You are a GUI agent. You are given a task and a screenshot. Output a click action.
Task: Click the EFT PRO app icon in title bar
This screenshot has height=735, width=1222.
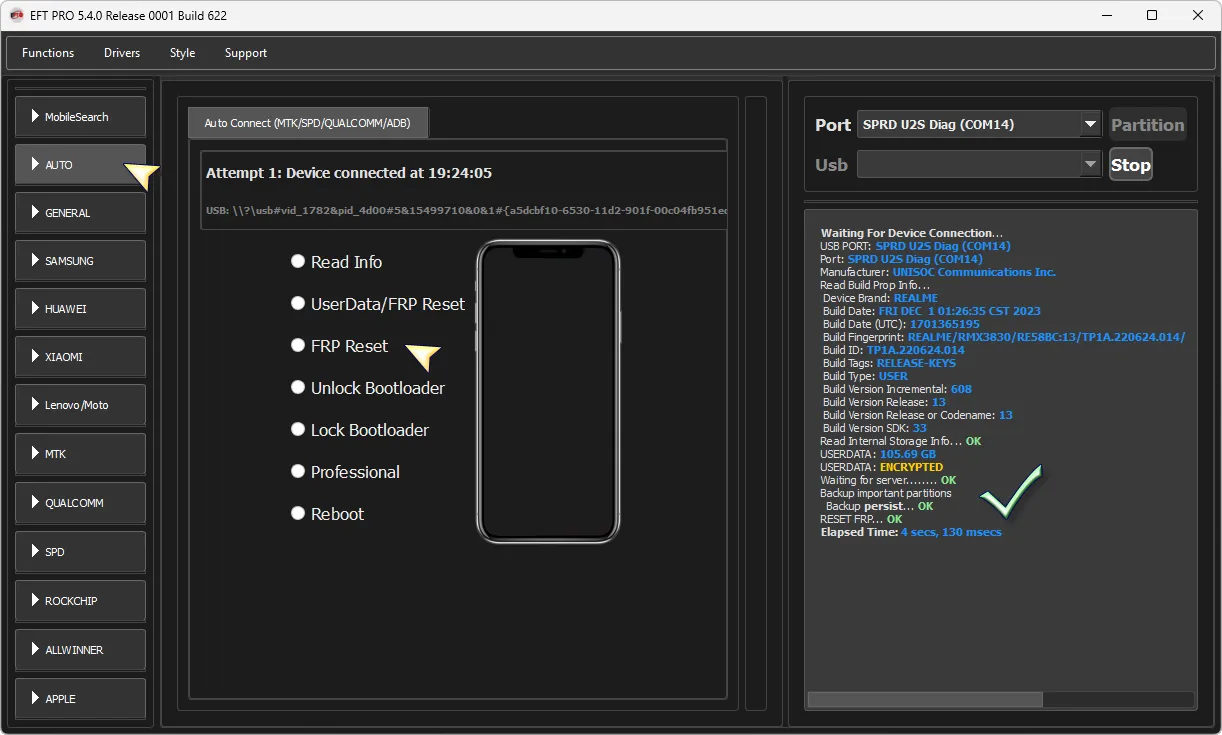pos(16,16)
